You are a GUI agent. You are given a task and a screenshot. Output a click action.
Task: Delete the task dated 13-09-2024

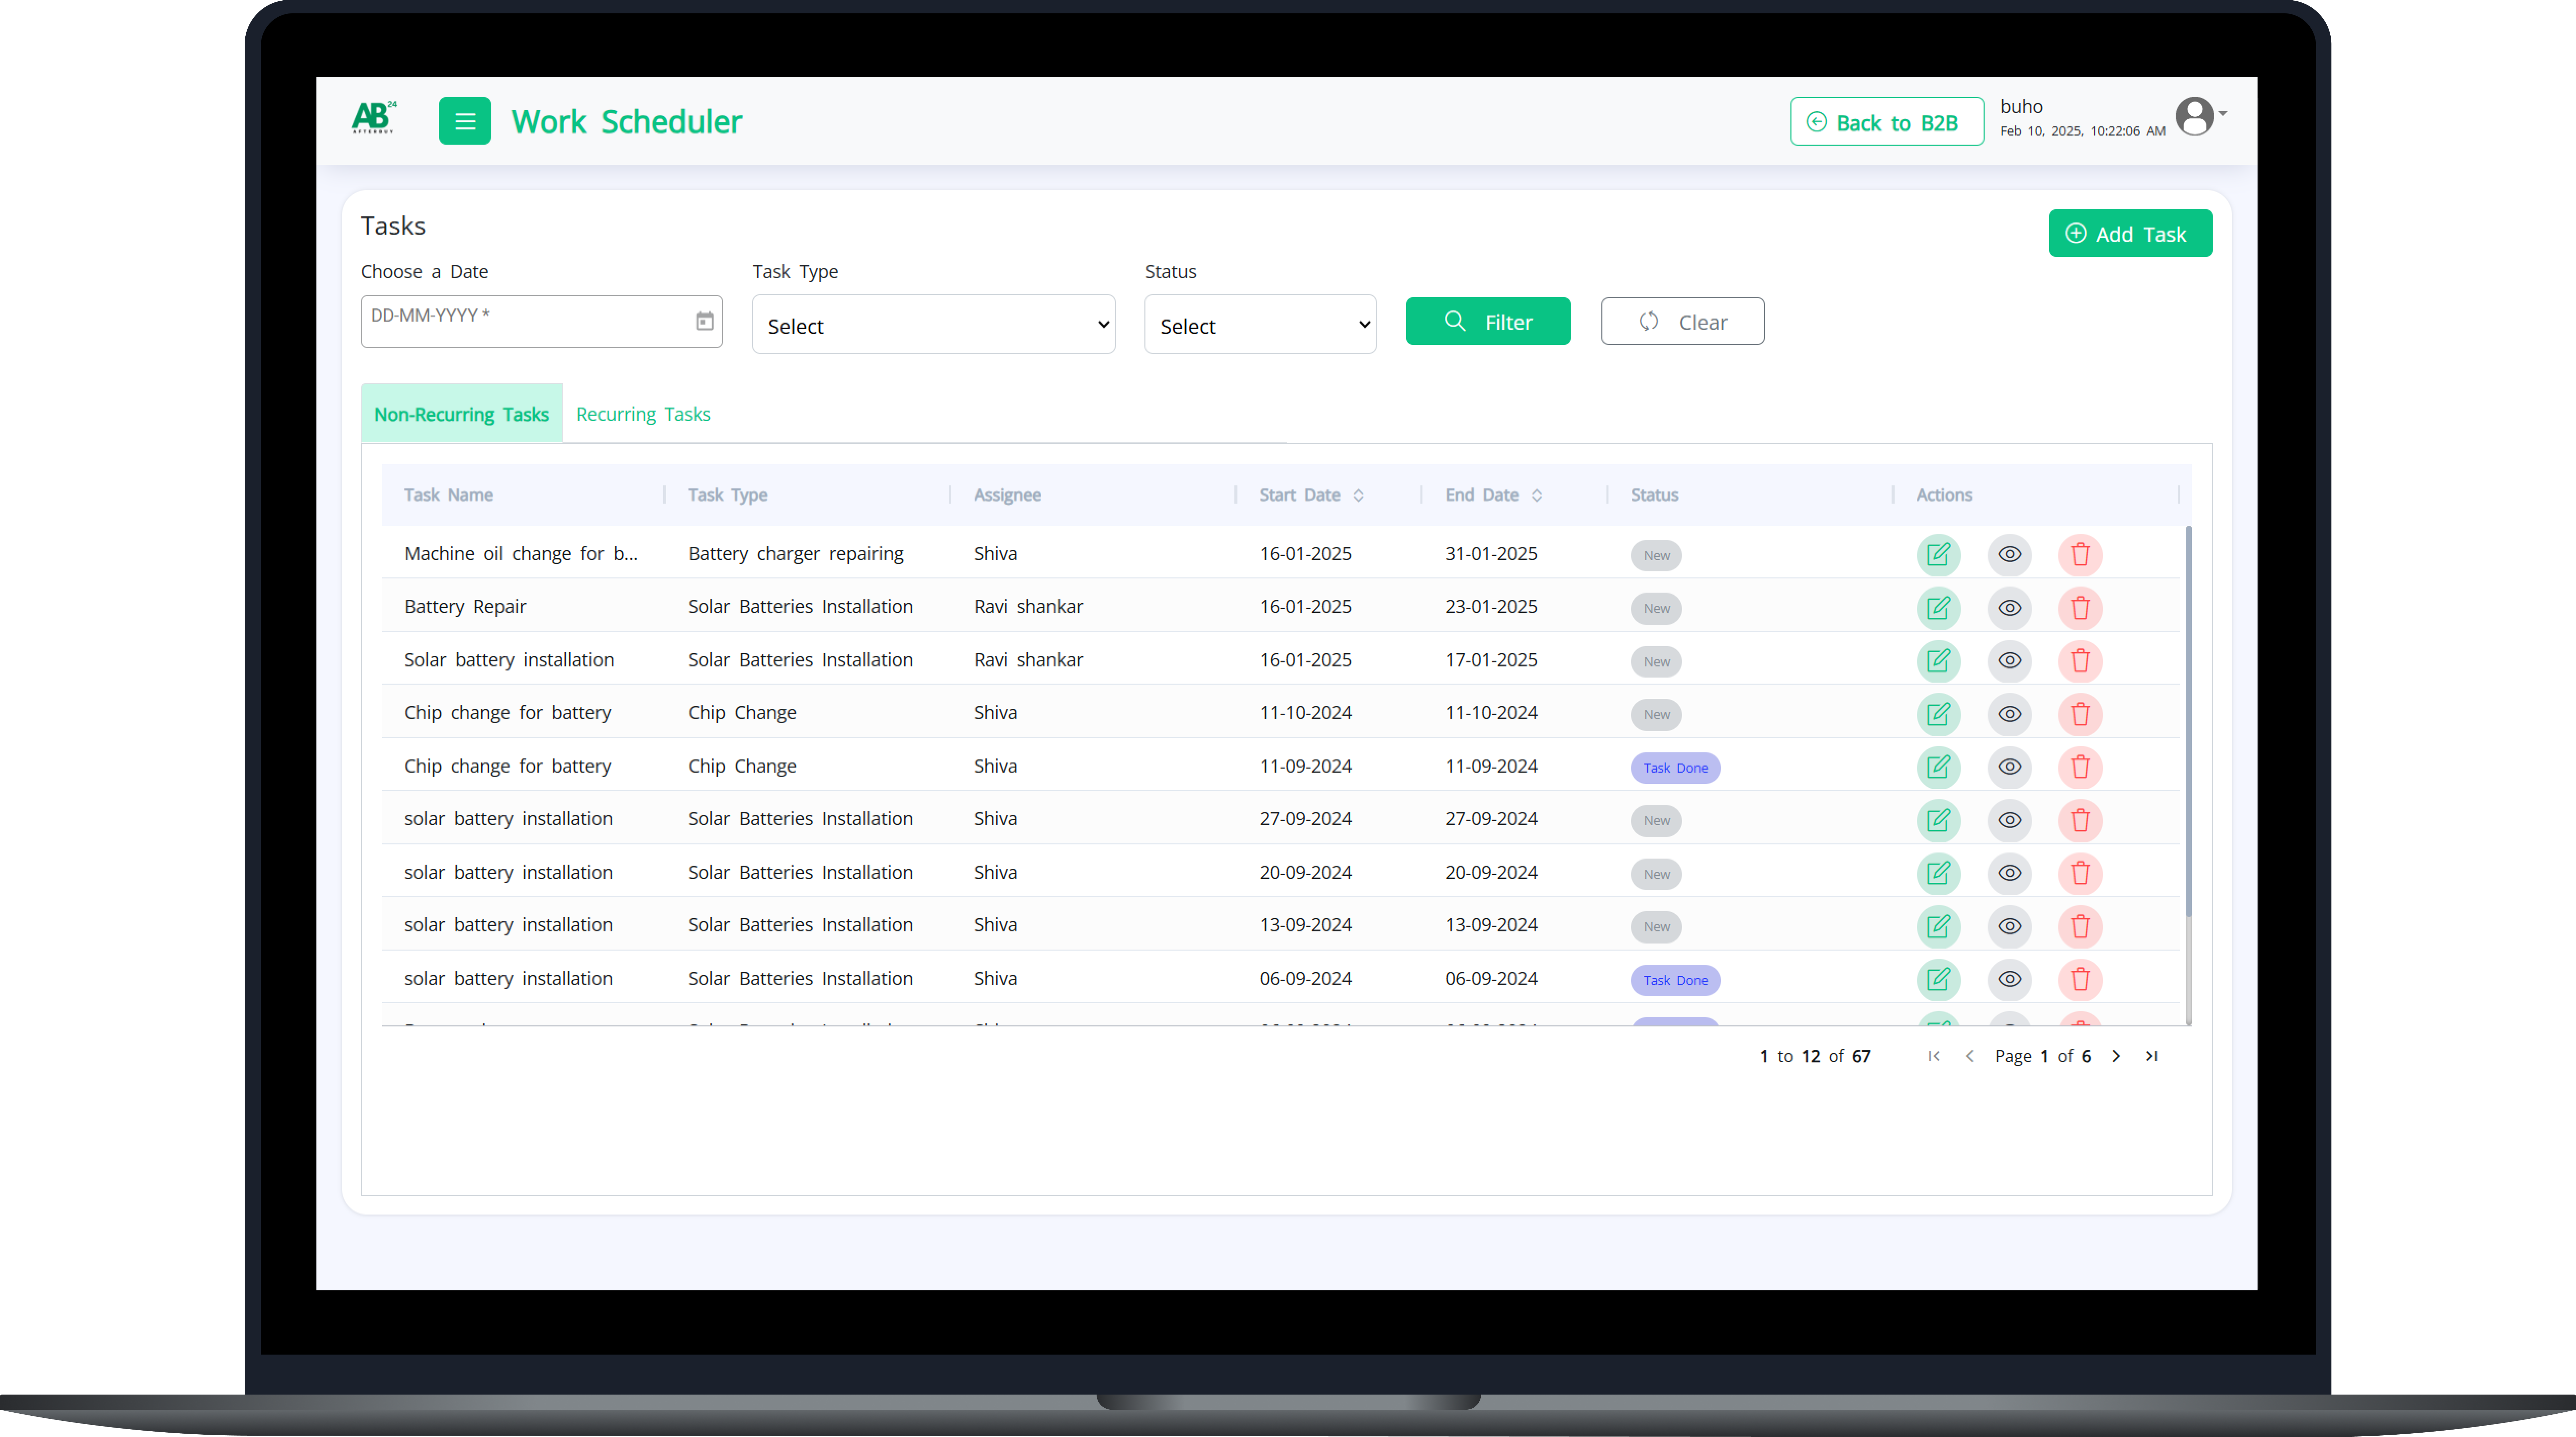pyautogui.click(x=2080, y=926)
